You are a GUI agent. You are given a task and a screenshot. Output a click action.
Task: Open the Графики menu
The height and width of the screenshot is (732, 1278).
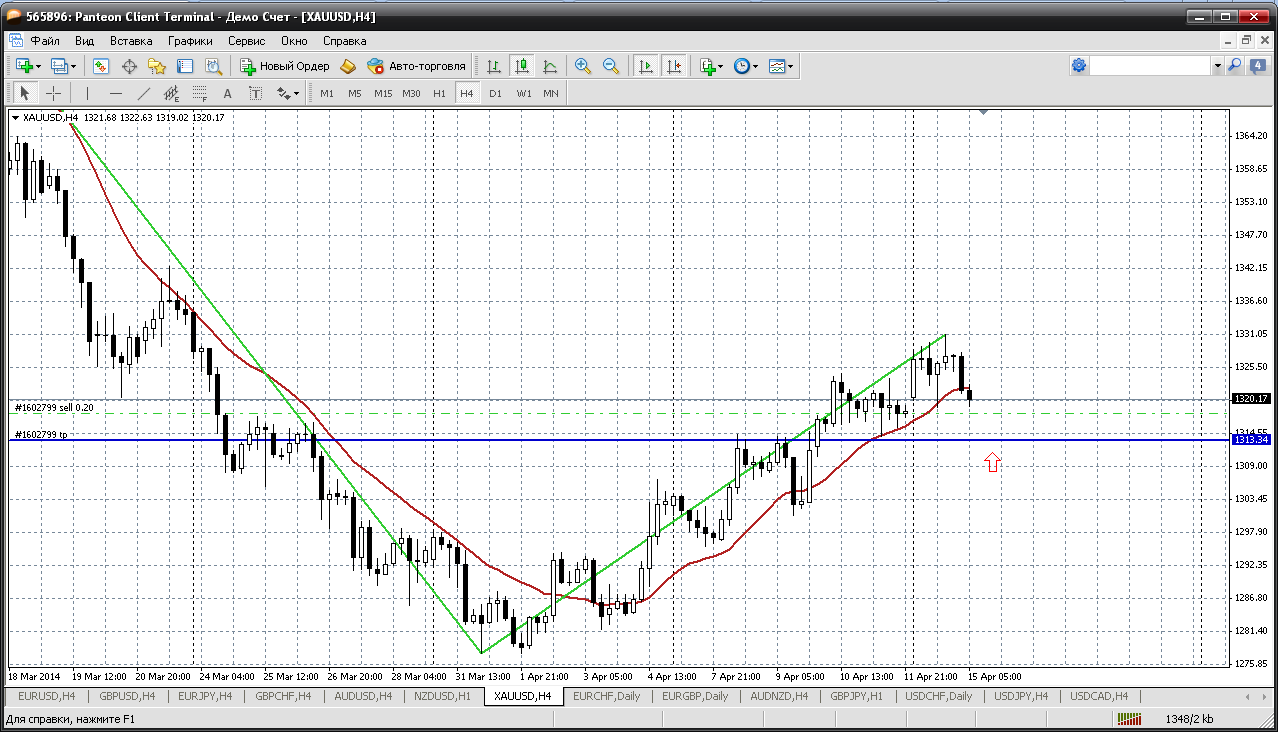190,41
